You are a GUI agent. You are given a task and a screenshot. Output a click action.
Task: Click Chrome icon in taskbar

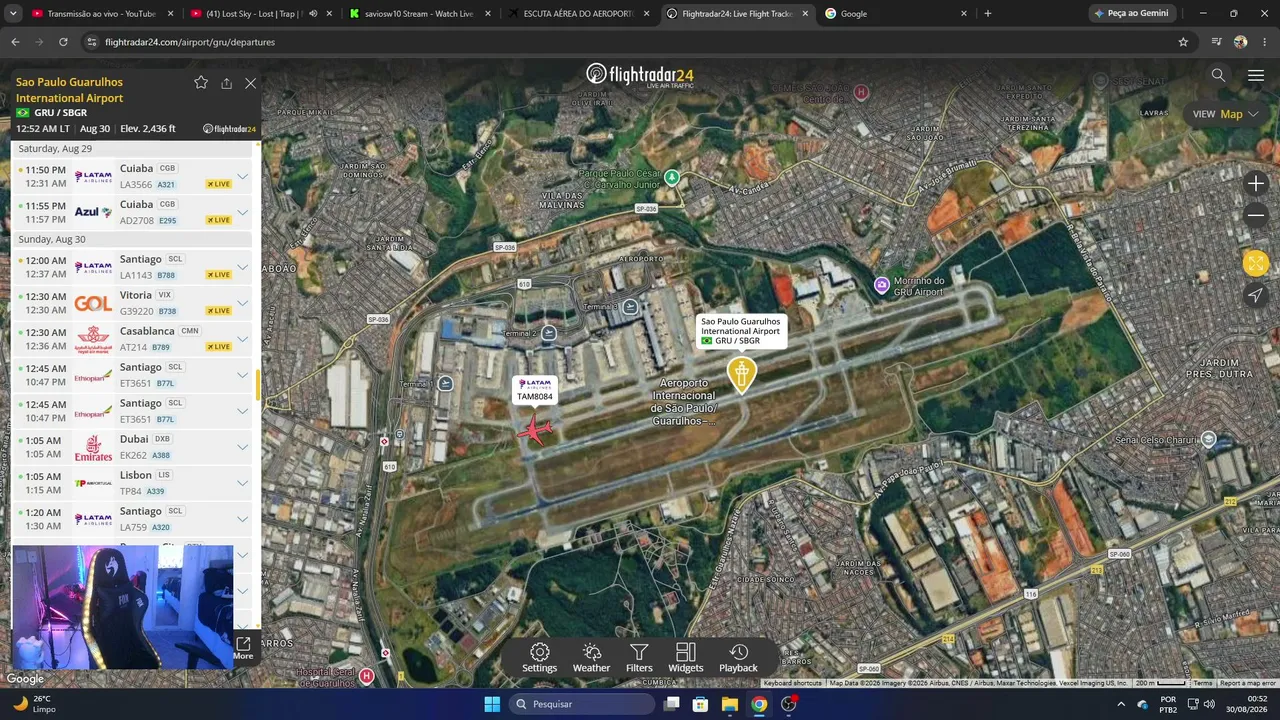coord(759,704)
